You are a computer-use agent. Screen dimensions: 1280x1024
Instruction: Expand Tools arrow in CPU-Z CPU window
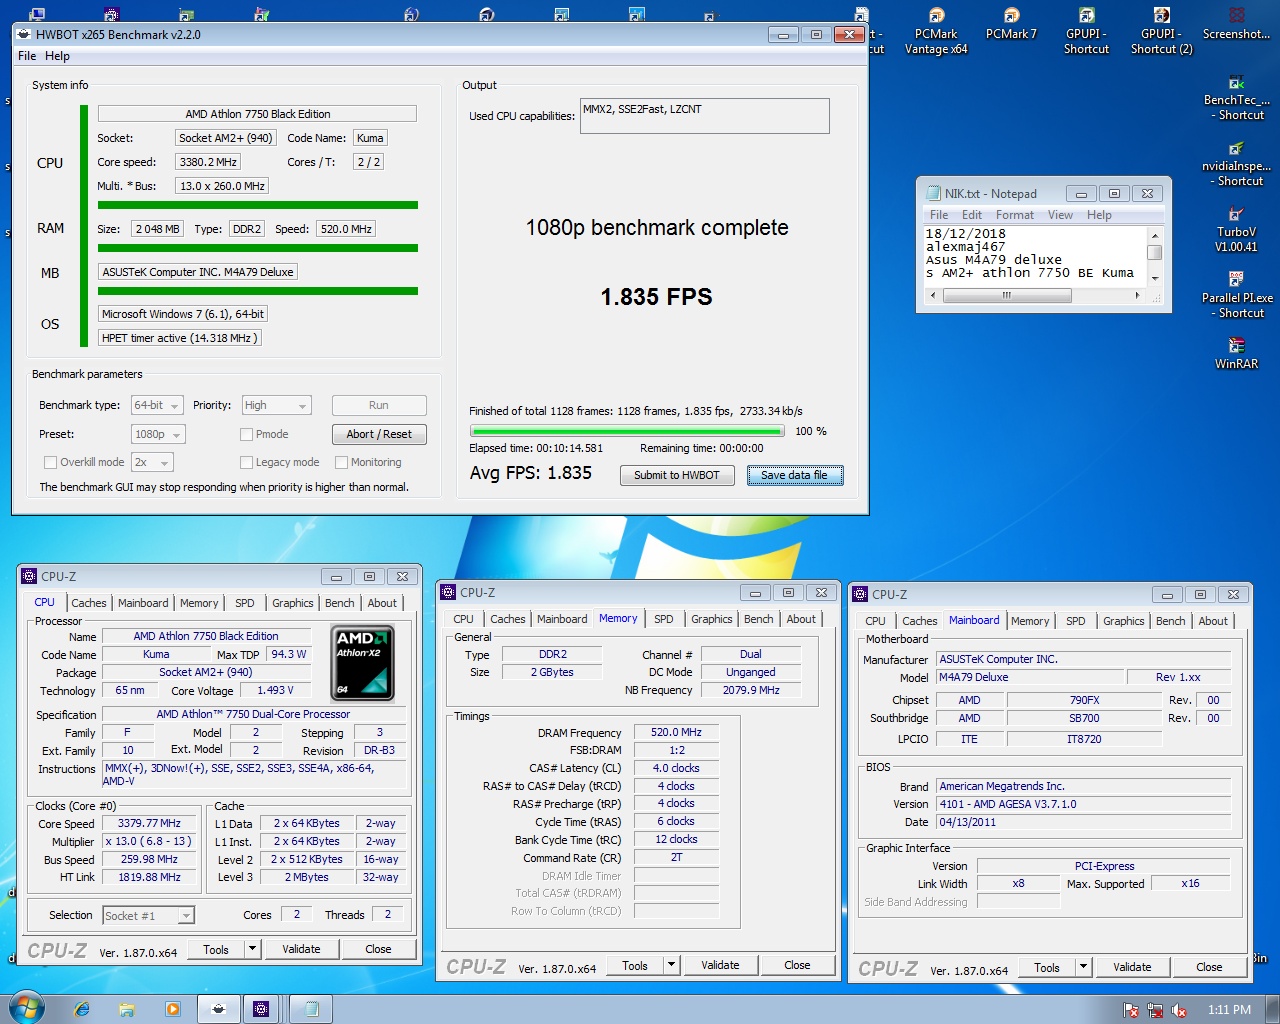tap(252, 949)
